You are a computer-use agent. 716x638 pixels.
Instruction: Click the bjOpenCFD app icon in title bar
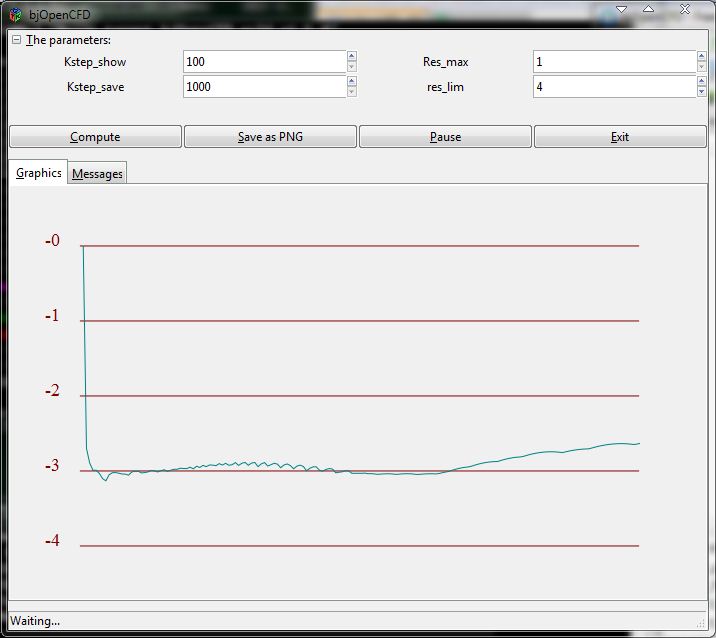point(15,14)
